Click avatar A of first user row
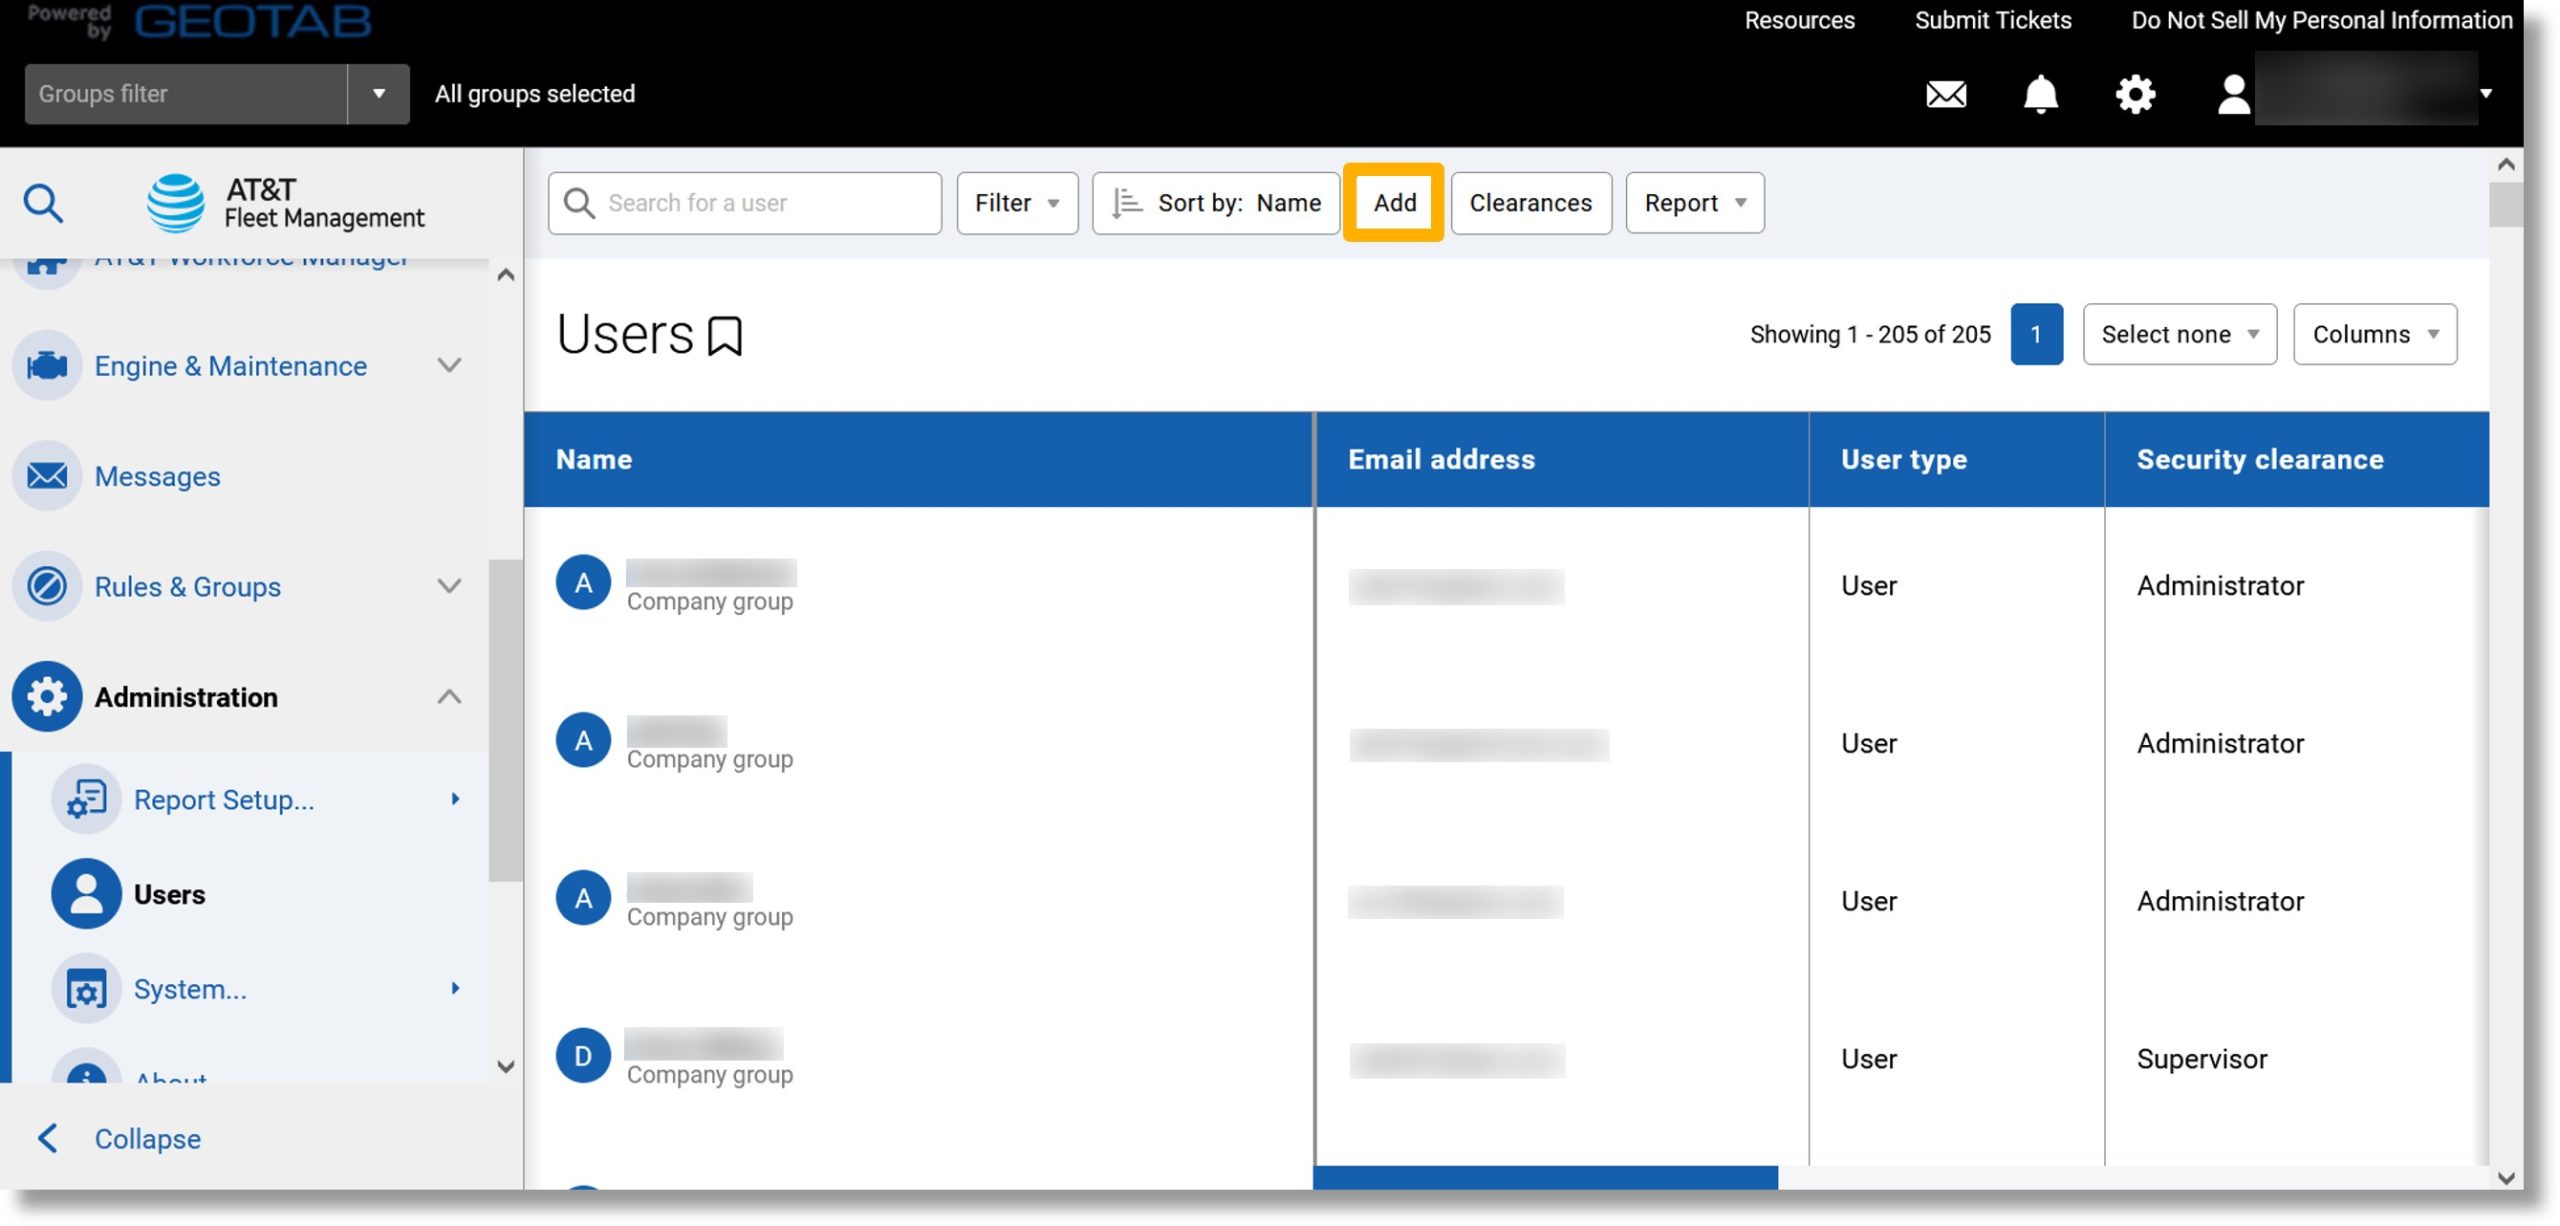Screen dimensions: 2560x1226 584,583
